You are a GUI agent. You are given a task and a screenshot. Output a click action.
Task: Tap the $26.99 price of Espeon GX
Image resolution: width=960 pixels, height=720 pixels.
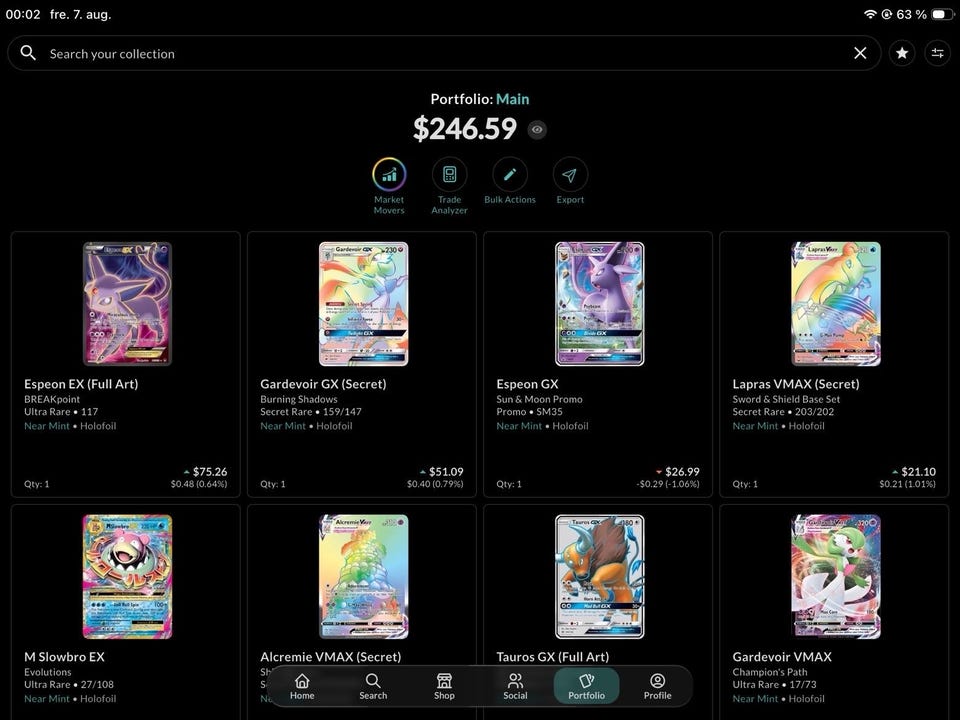682,471
